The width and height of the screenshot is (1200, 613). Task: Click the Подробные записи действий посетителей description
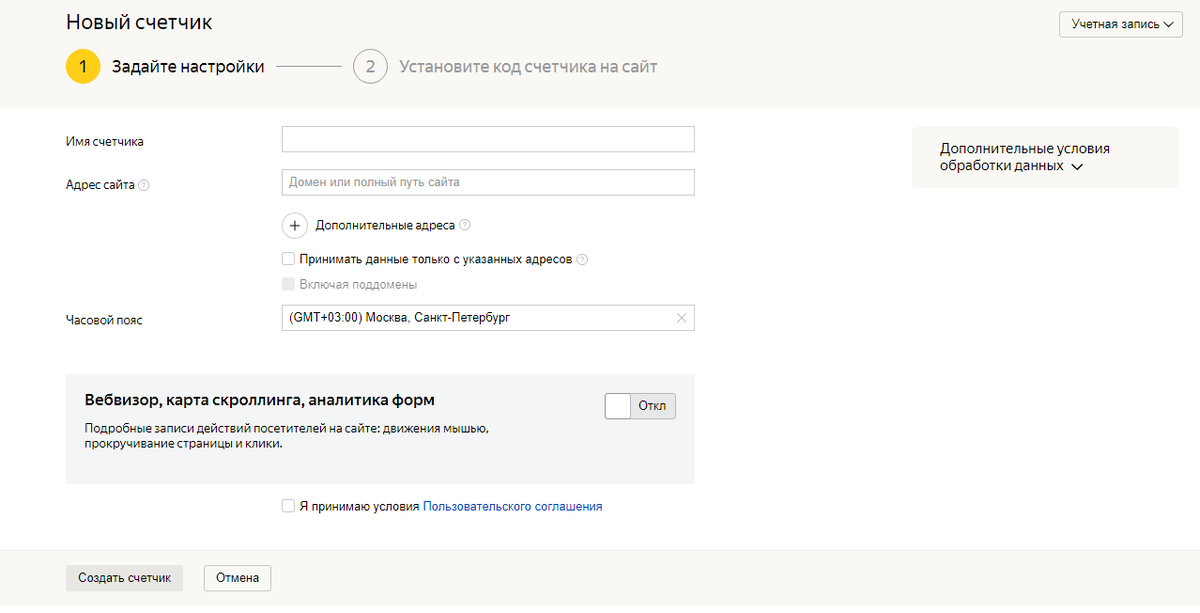pyautogui.click(x=286, y=436)
